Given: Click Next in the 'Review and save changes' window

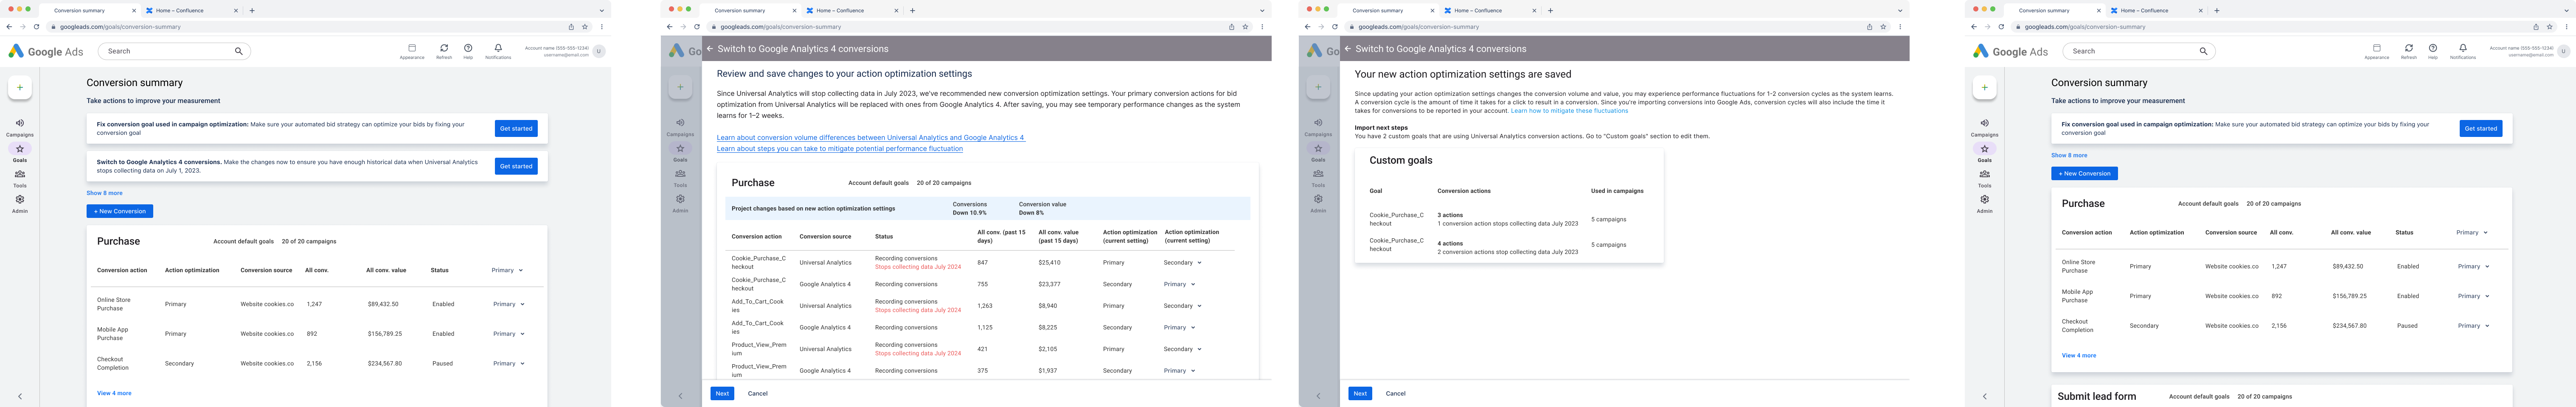Looking at the screenshot, I should click(722, 393).
